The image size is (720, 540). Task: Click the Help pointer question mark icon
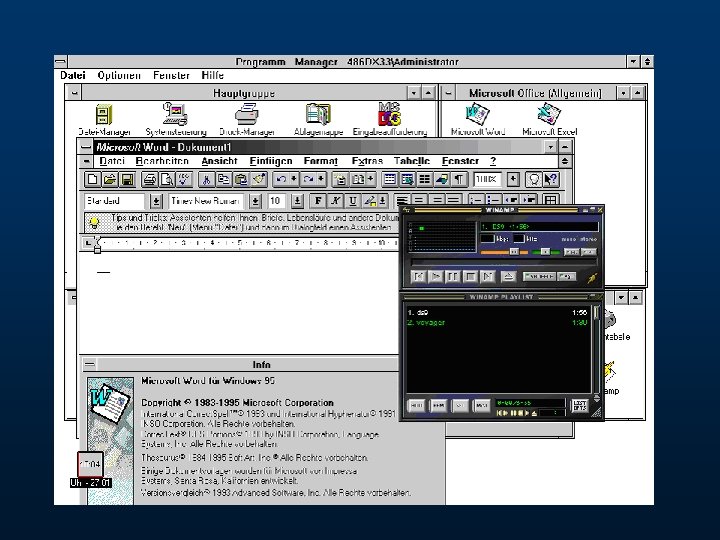(x=551, y=179)
